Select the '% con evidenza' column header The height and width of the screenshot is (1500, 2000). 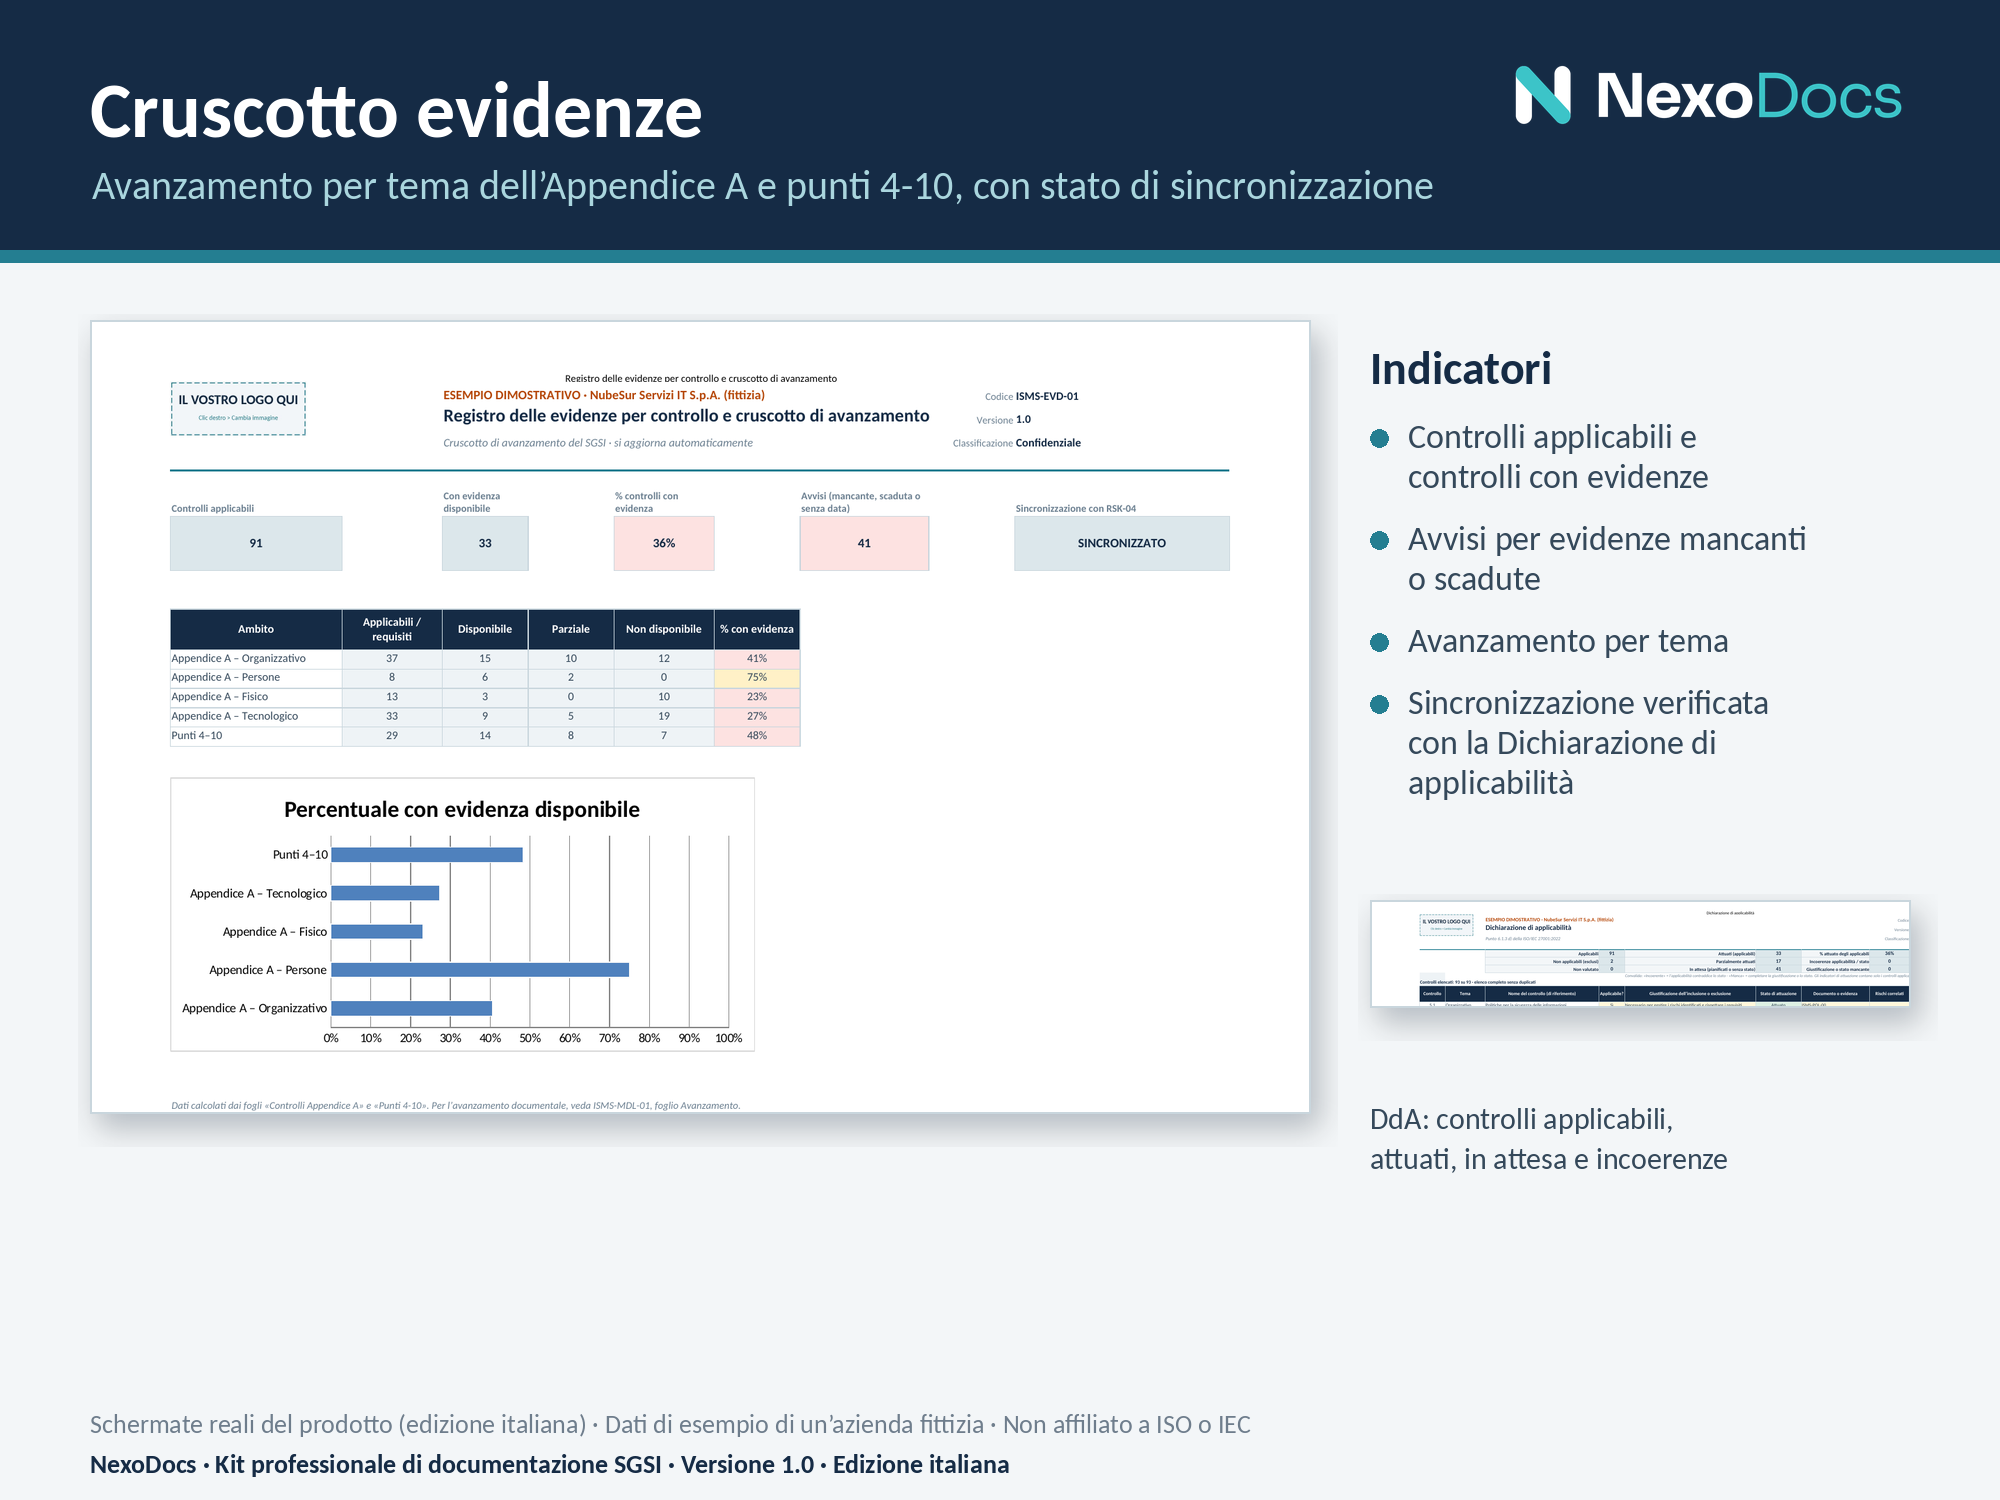pyautogui.click(x=757, y=629)
